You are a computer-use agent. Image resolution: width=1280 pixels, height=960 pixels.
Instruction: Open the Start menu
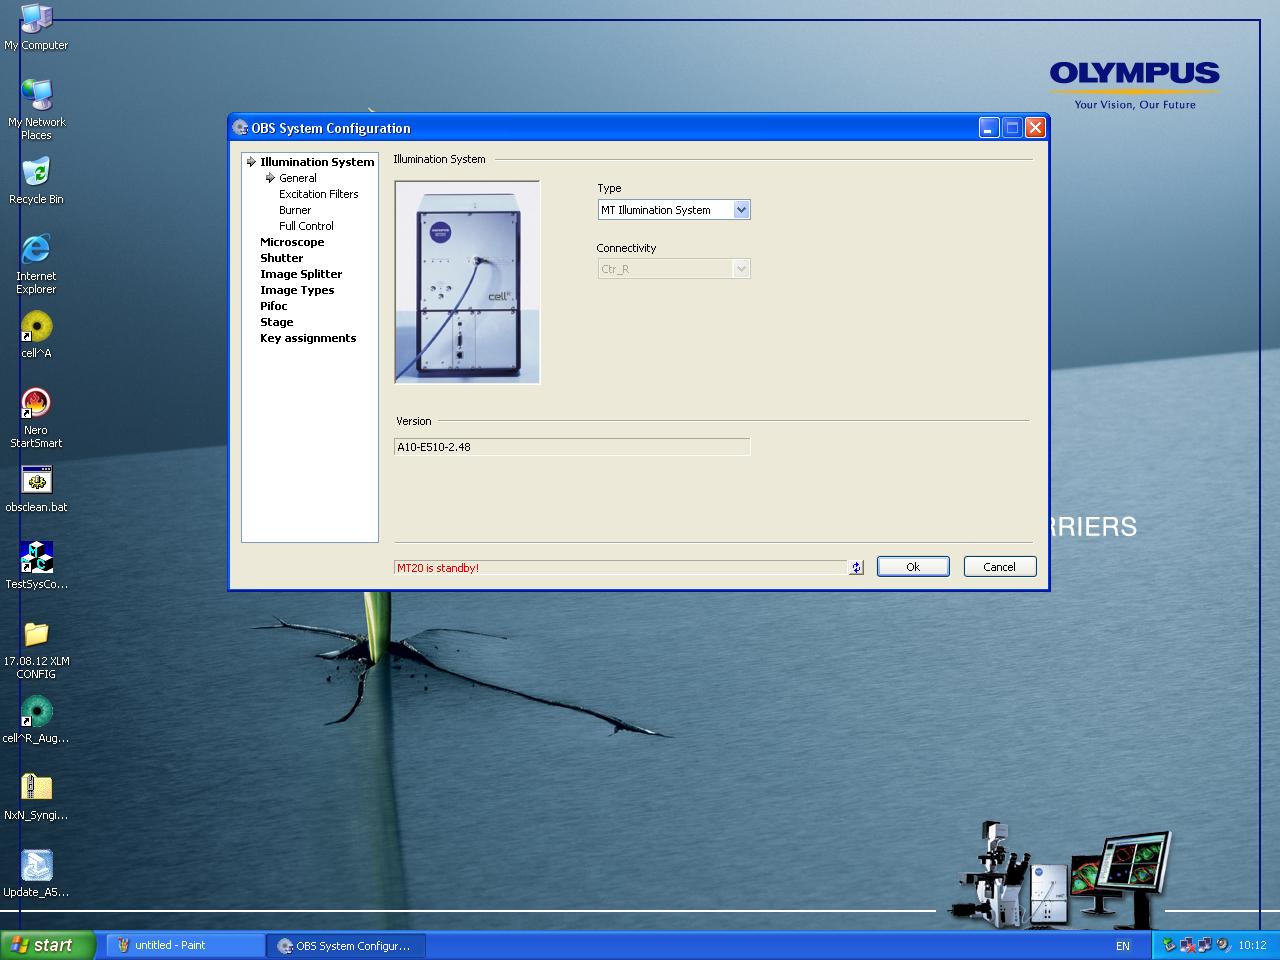pyautogui.click(x=47, y=945)
